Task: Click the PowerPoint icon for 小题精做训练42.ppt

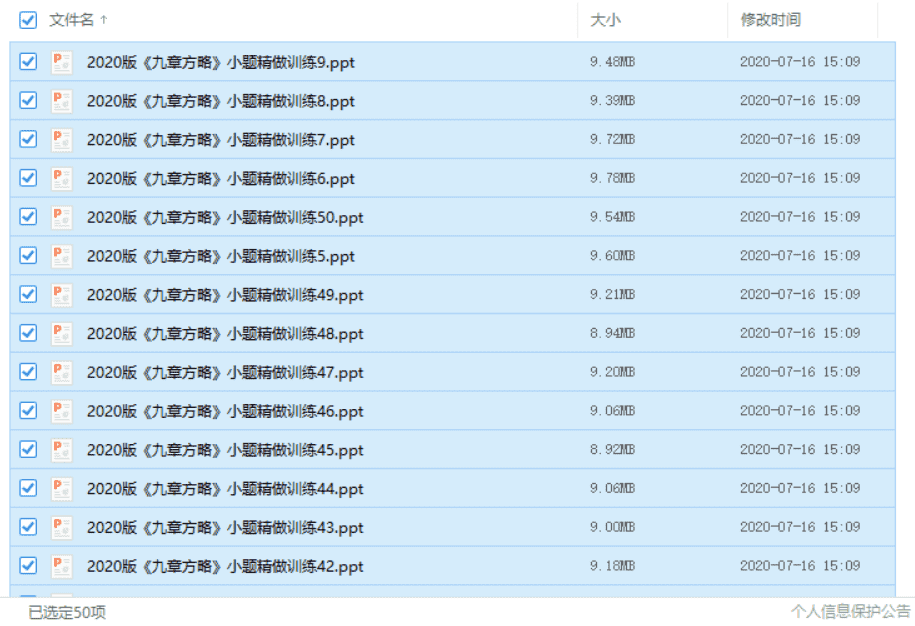Action: tap(61, 566)
